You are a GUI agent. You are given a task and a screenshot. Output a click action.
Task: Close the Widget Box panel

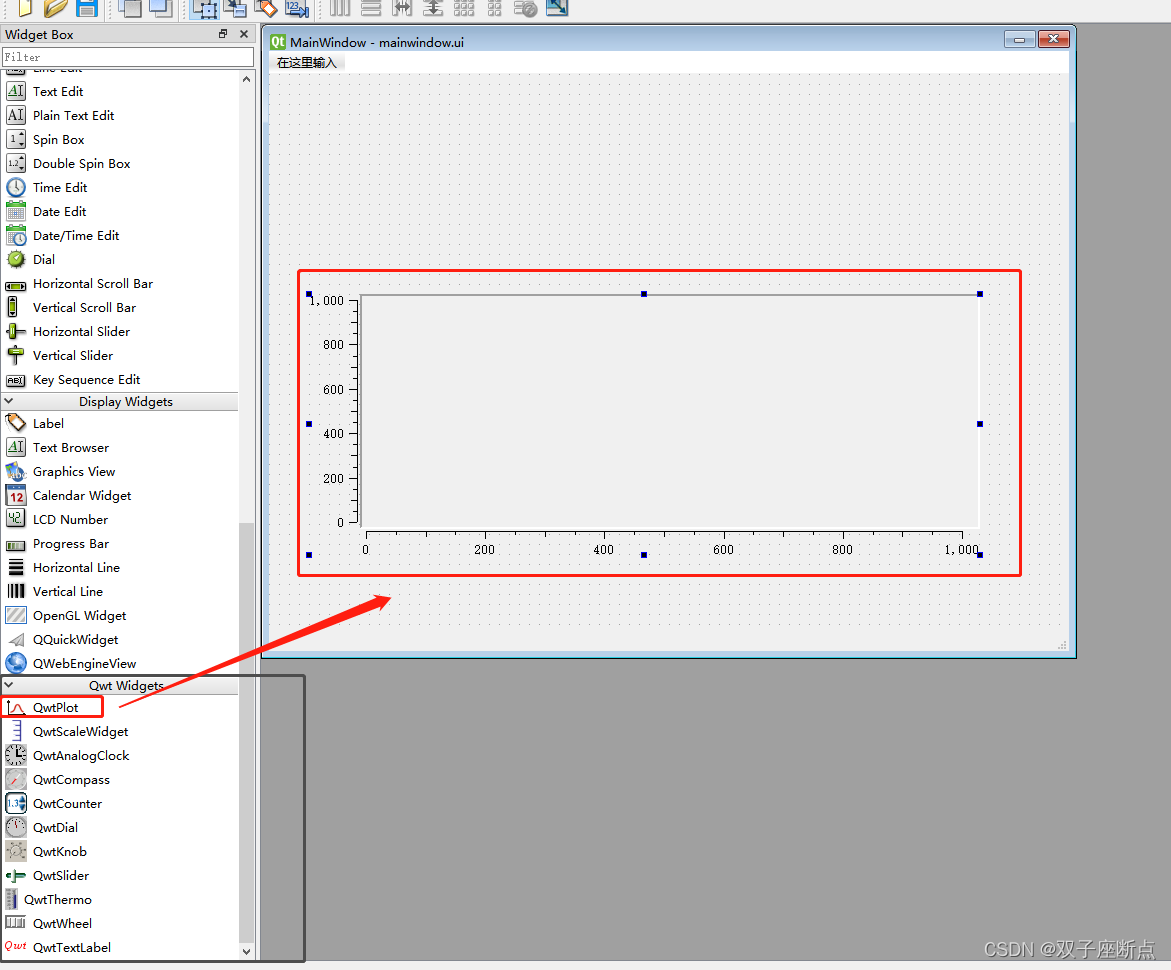(243, 34)
